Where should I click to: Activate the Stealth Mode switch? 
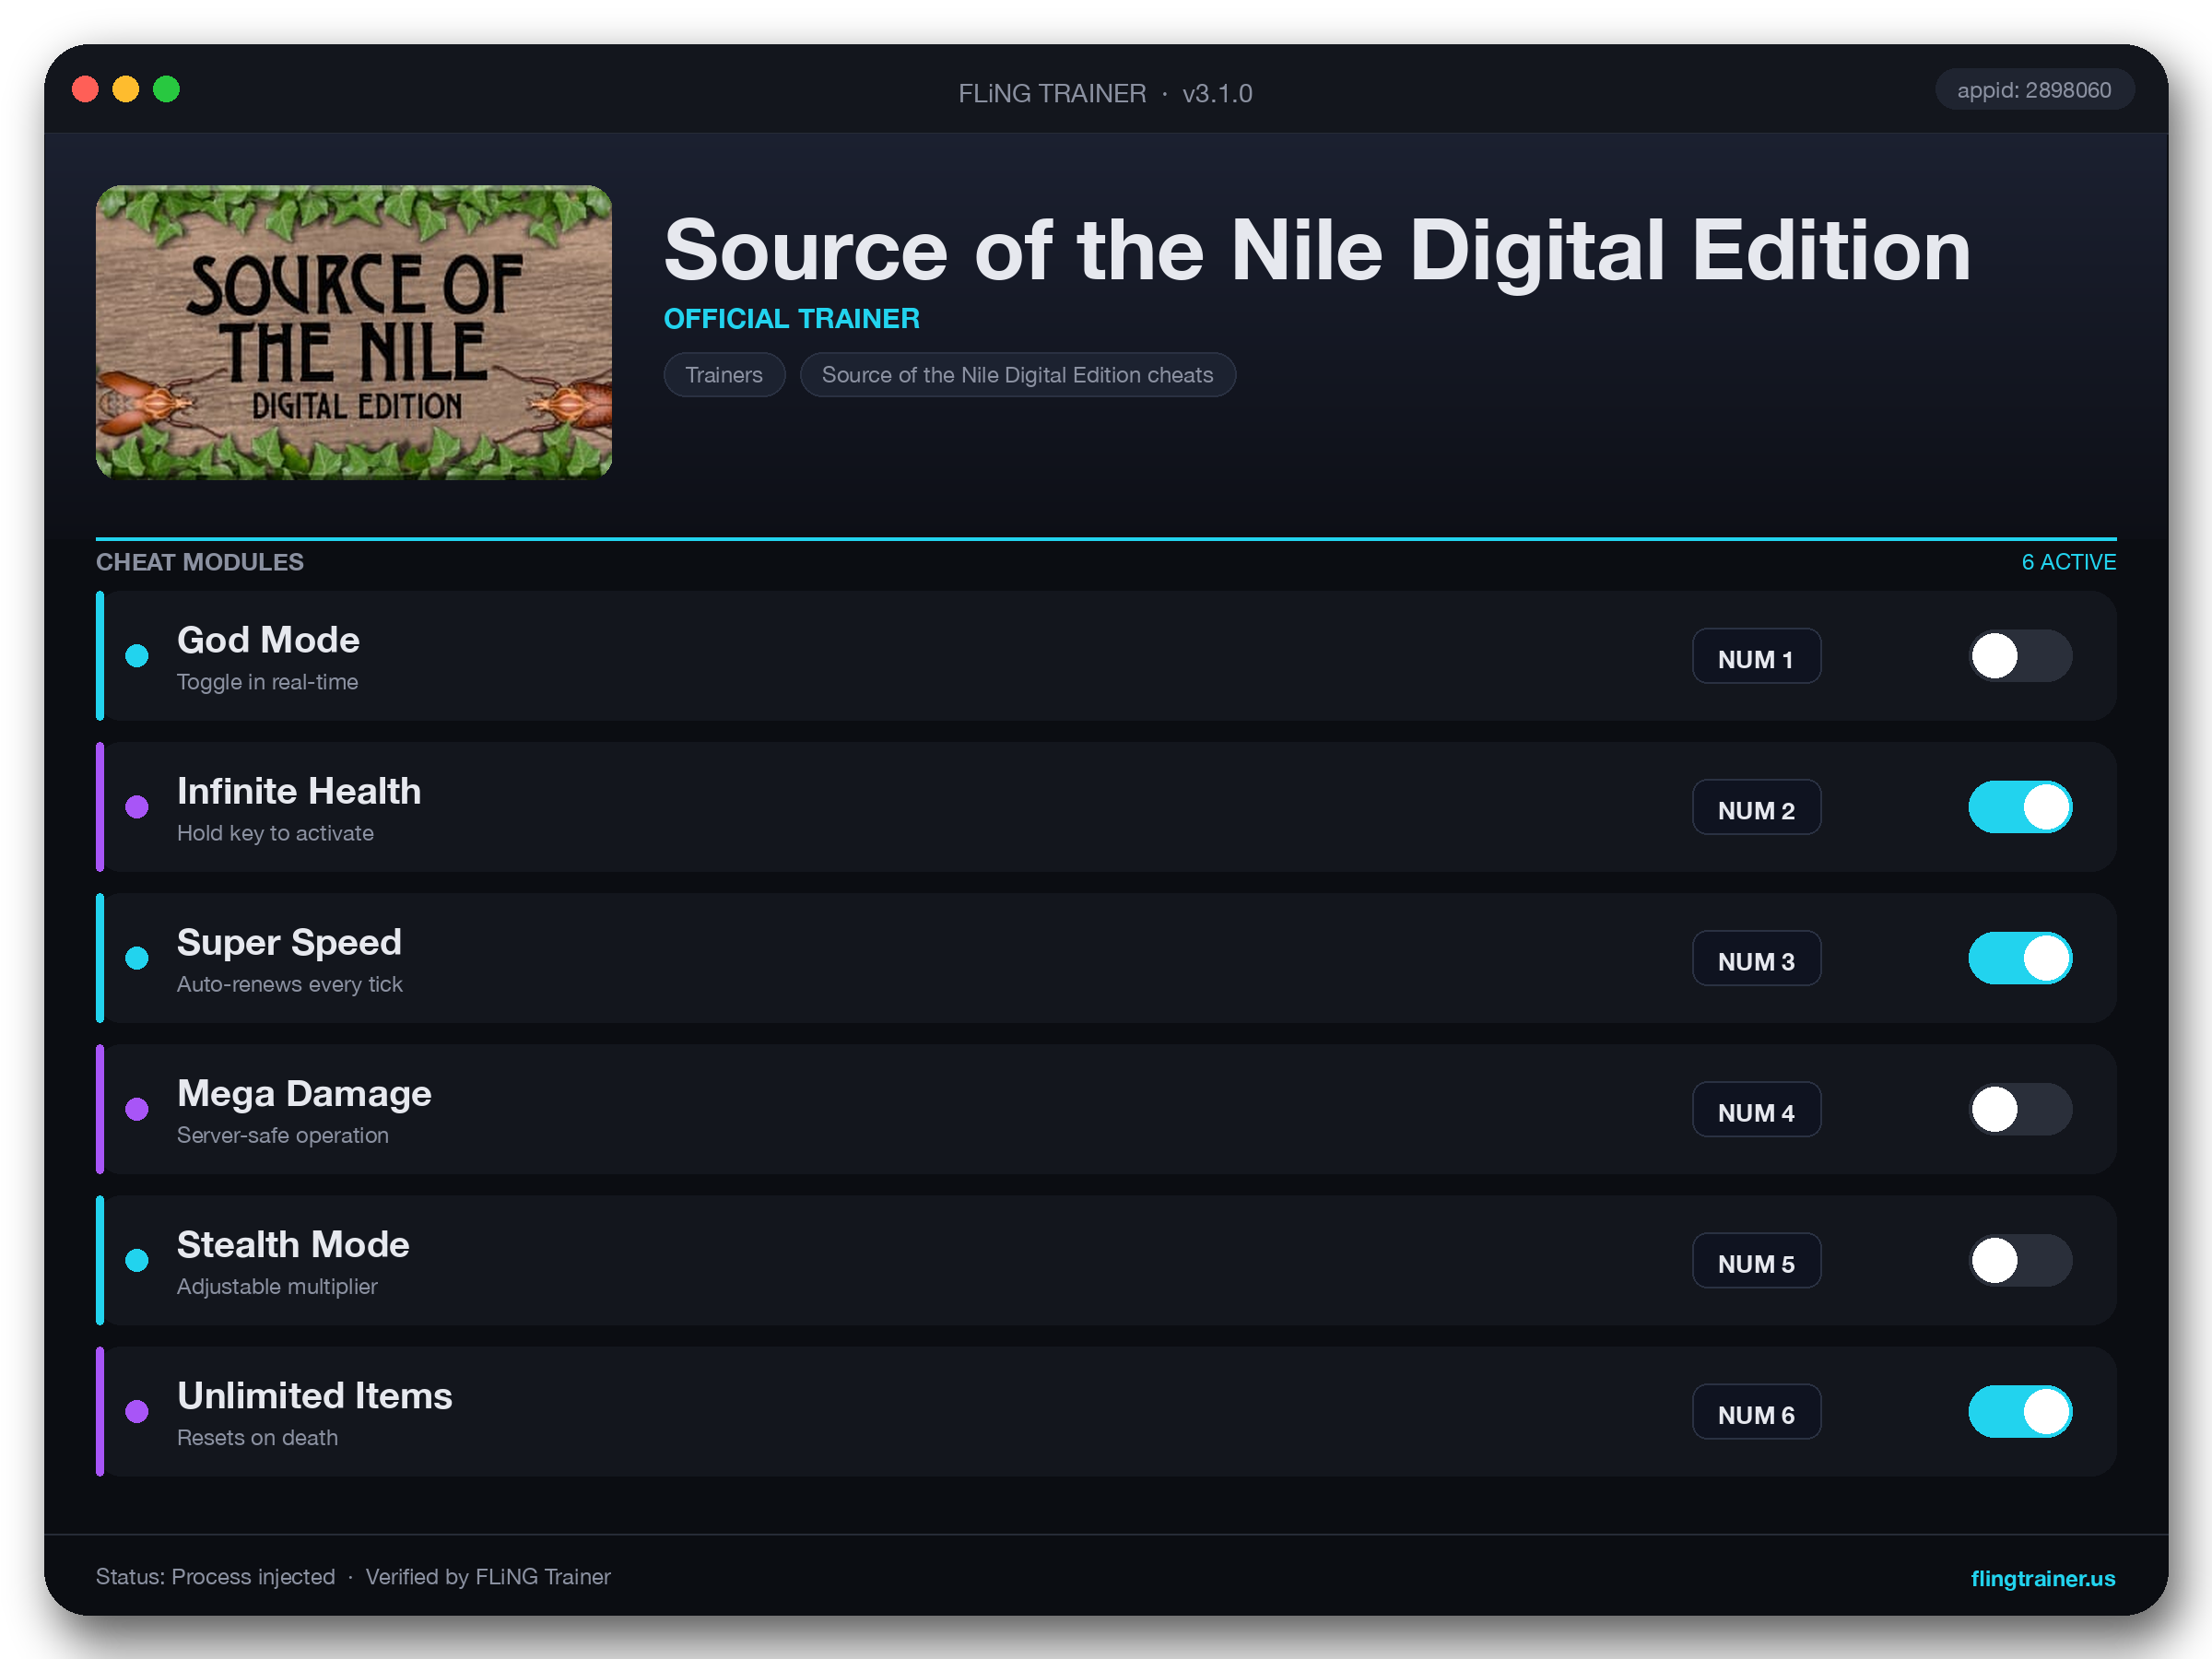(x=2020, y=1260)
